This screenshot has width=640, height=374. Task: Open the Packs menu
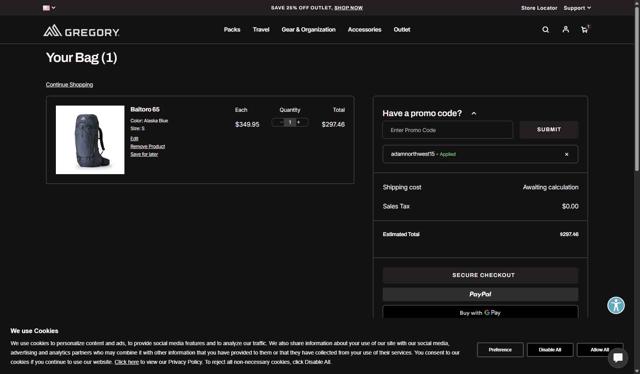[232, 29]
